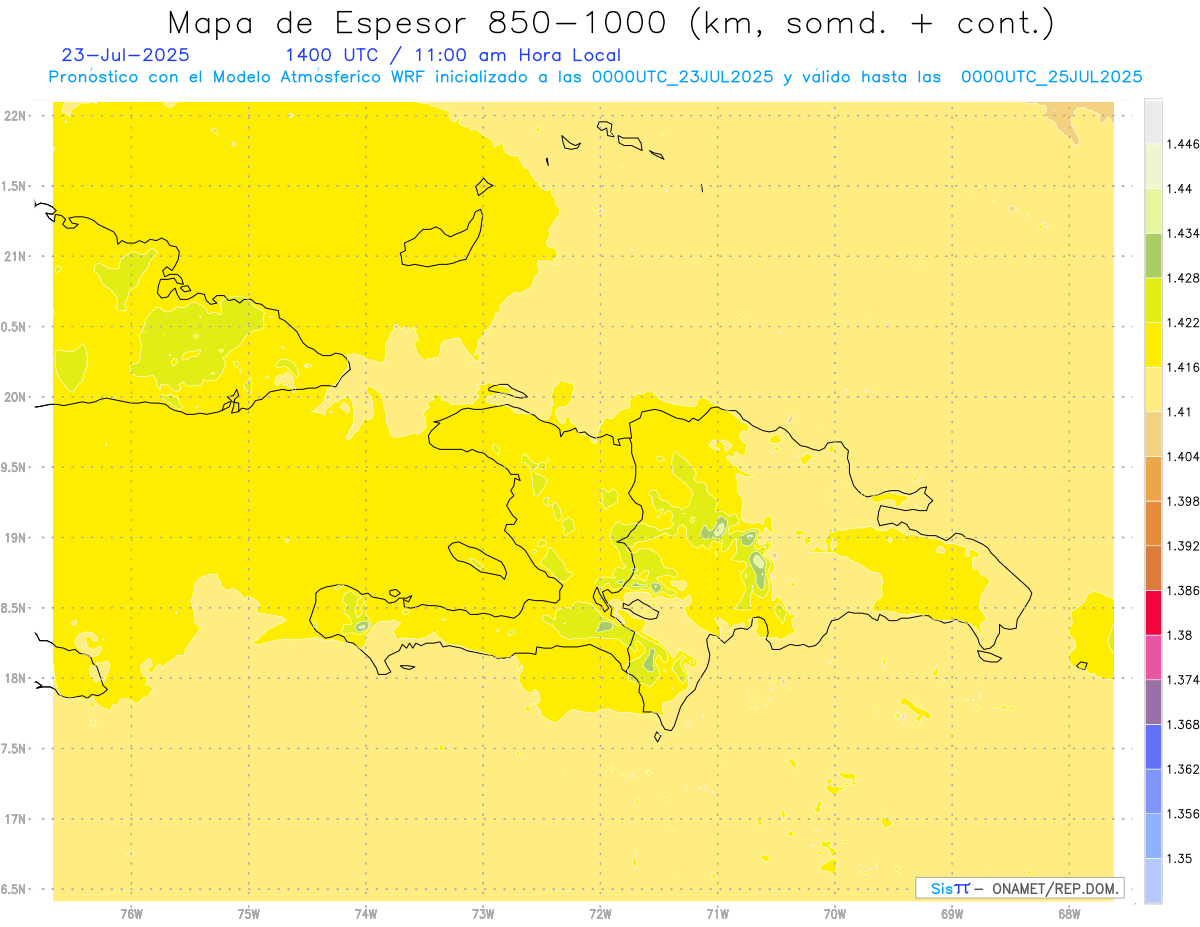Image resolution: width=1200 pixels, height=927 pixels.
Task: Click the '73W' longitude label
Action: point(483,914)
